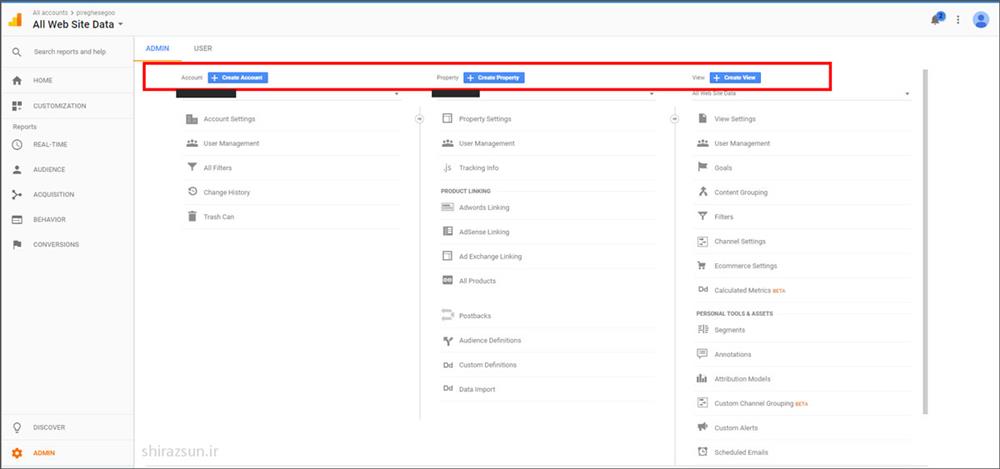Click the Home house icon
This screenshot has height=469, width=1000.
(x=17, y=80)
